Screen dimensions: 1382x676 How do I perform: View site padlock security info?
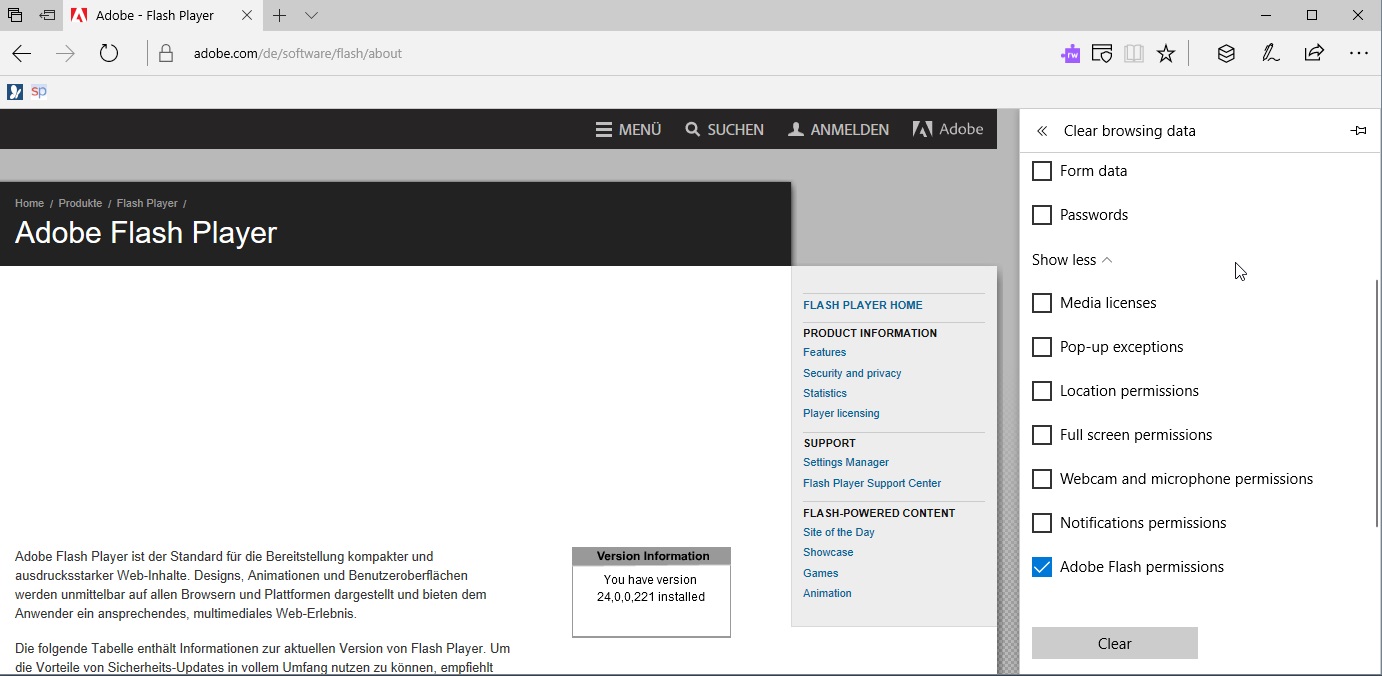[x=167, y=54]
